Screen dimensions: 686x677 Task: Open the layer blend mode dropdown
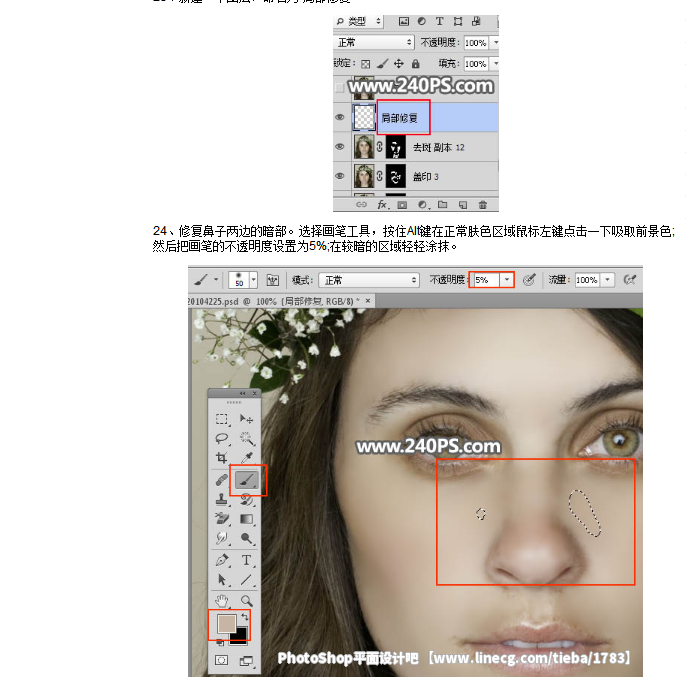tap(374, 42)
